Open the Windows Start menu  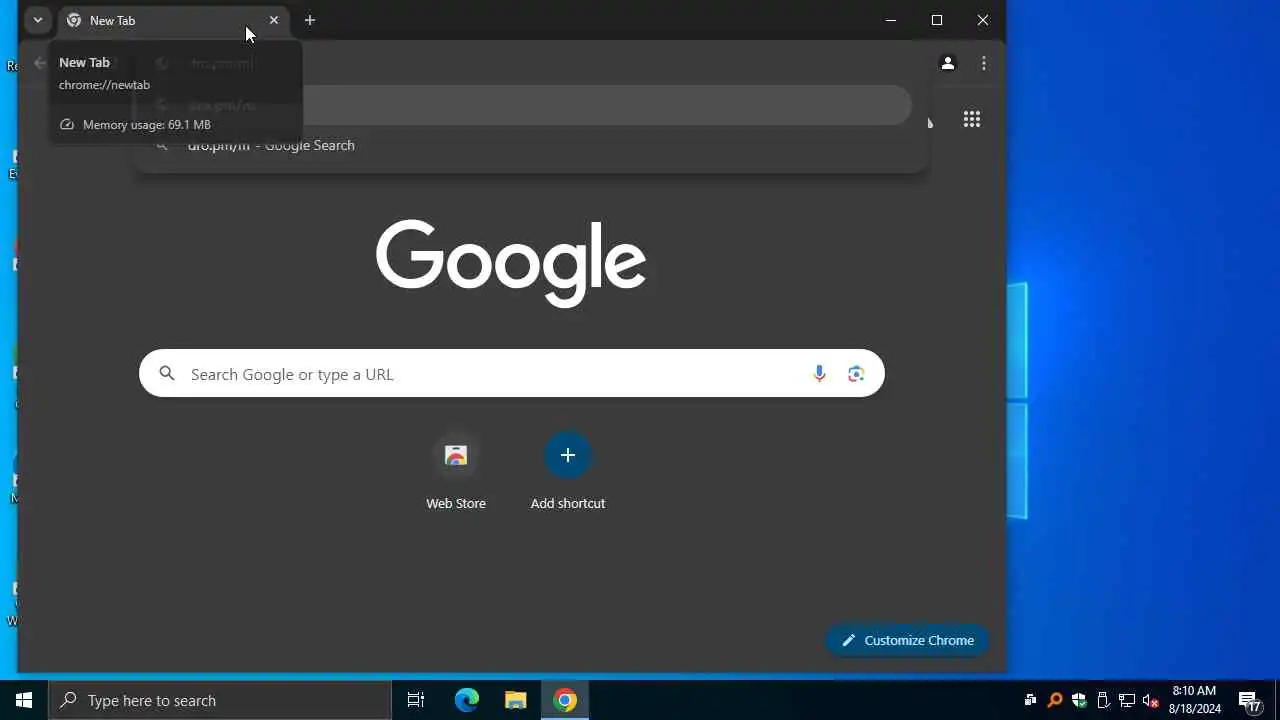[x=24, y=700]
